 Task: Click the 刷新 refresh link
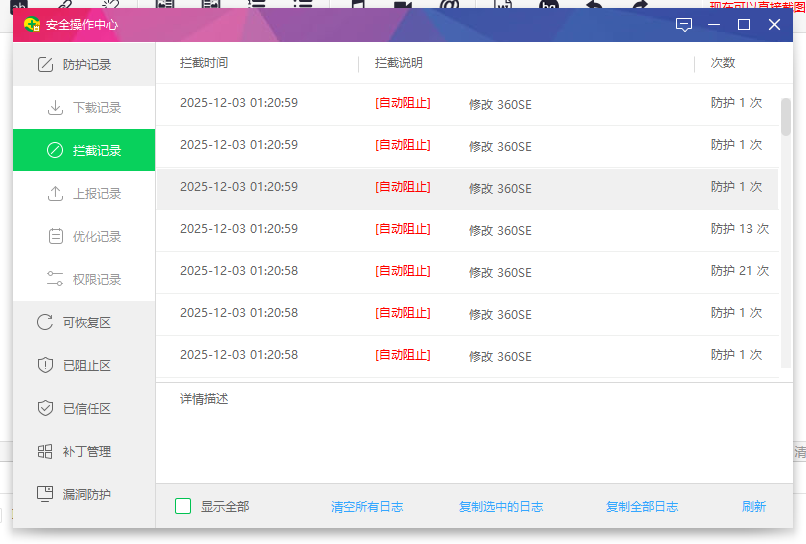754,507
